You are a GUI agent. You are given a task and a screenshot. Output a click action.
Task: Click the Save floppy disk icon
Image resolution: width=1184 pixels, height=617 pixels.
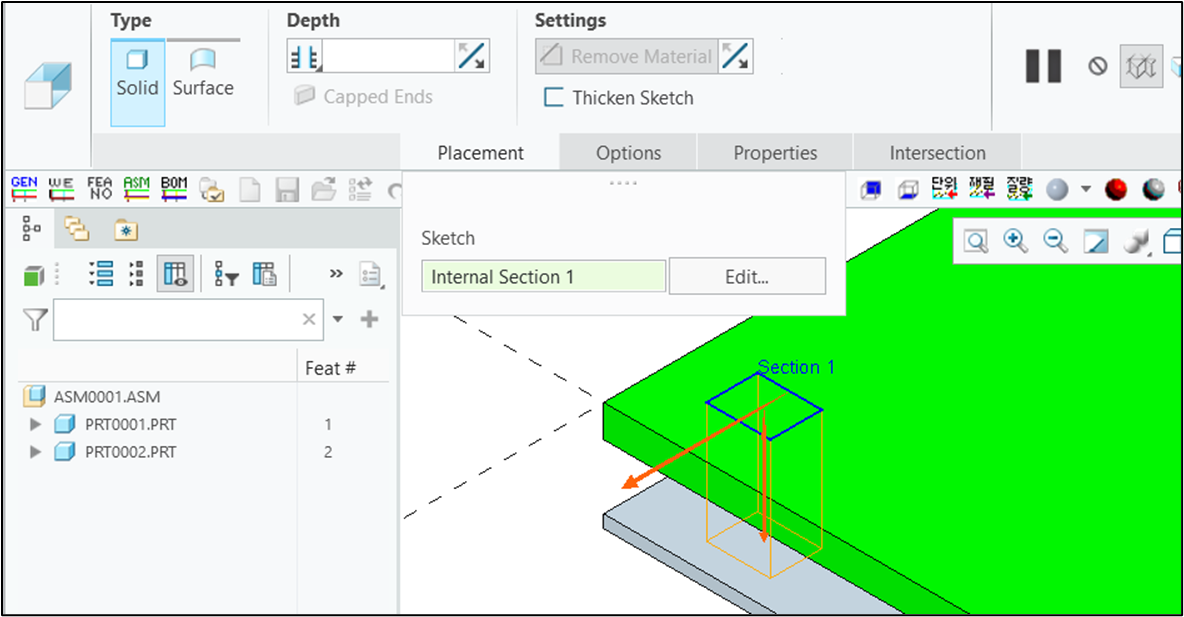pyautogui.click(x=287, y=190)
